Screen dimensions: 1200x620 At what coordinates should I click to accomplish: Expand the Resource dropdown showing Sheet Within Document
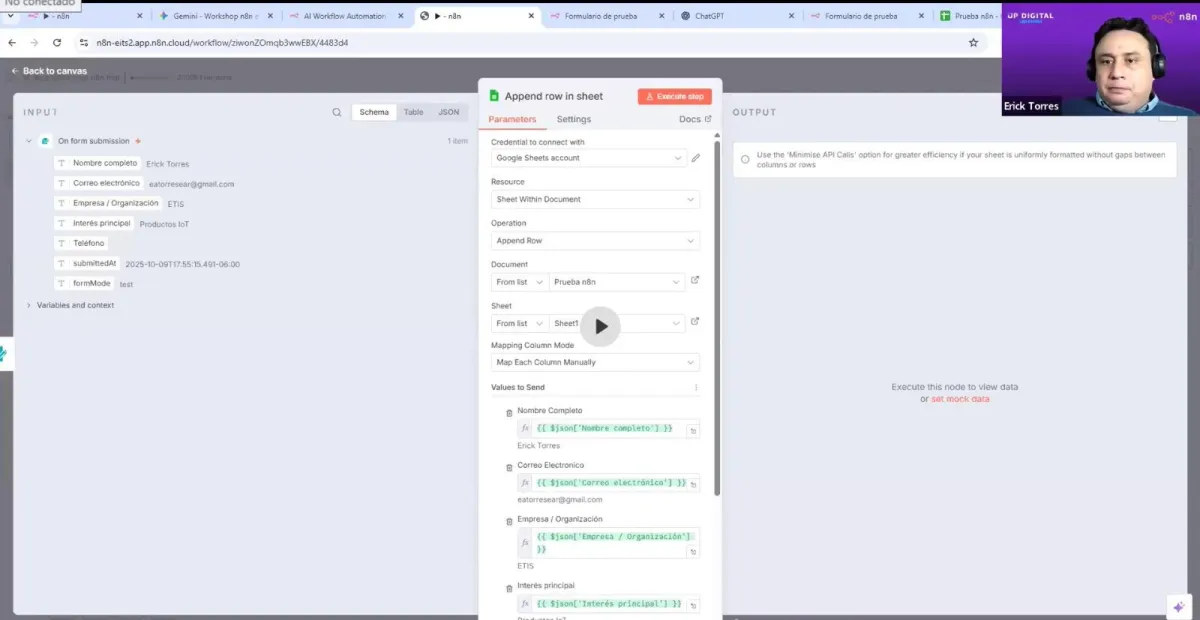click(595, 199)
